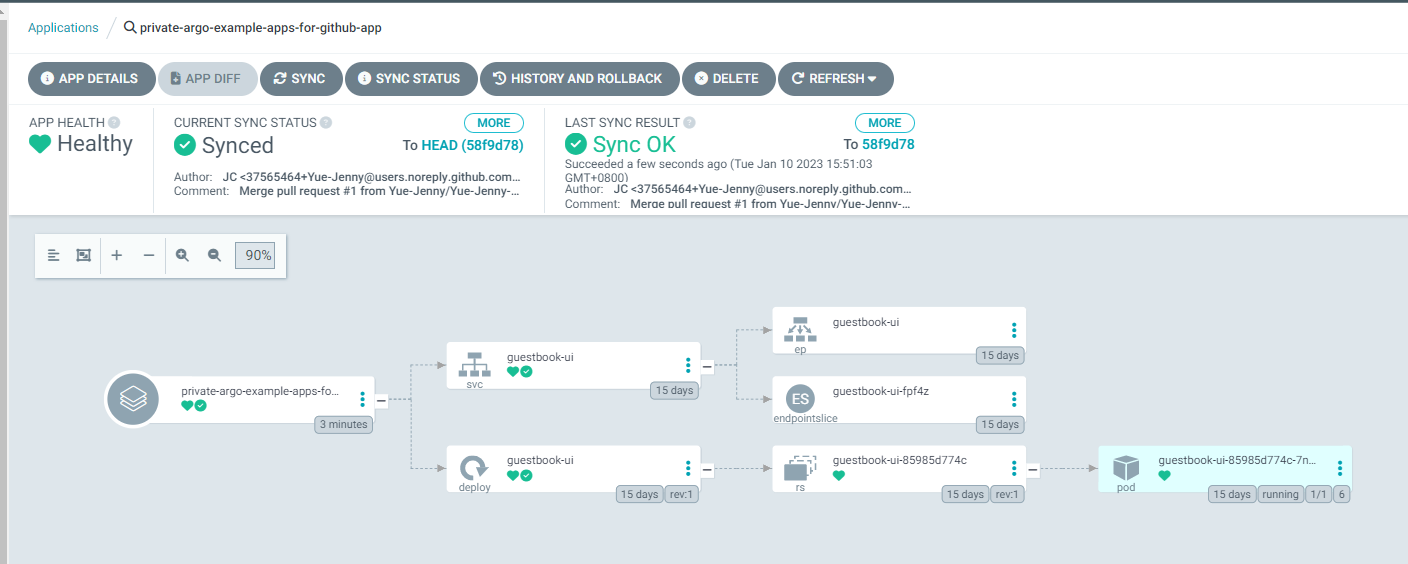
Task: Click the application layers root icon
Action: coord(133,399)
